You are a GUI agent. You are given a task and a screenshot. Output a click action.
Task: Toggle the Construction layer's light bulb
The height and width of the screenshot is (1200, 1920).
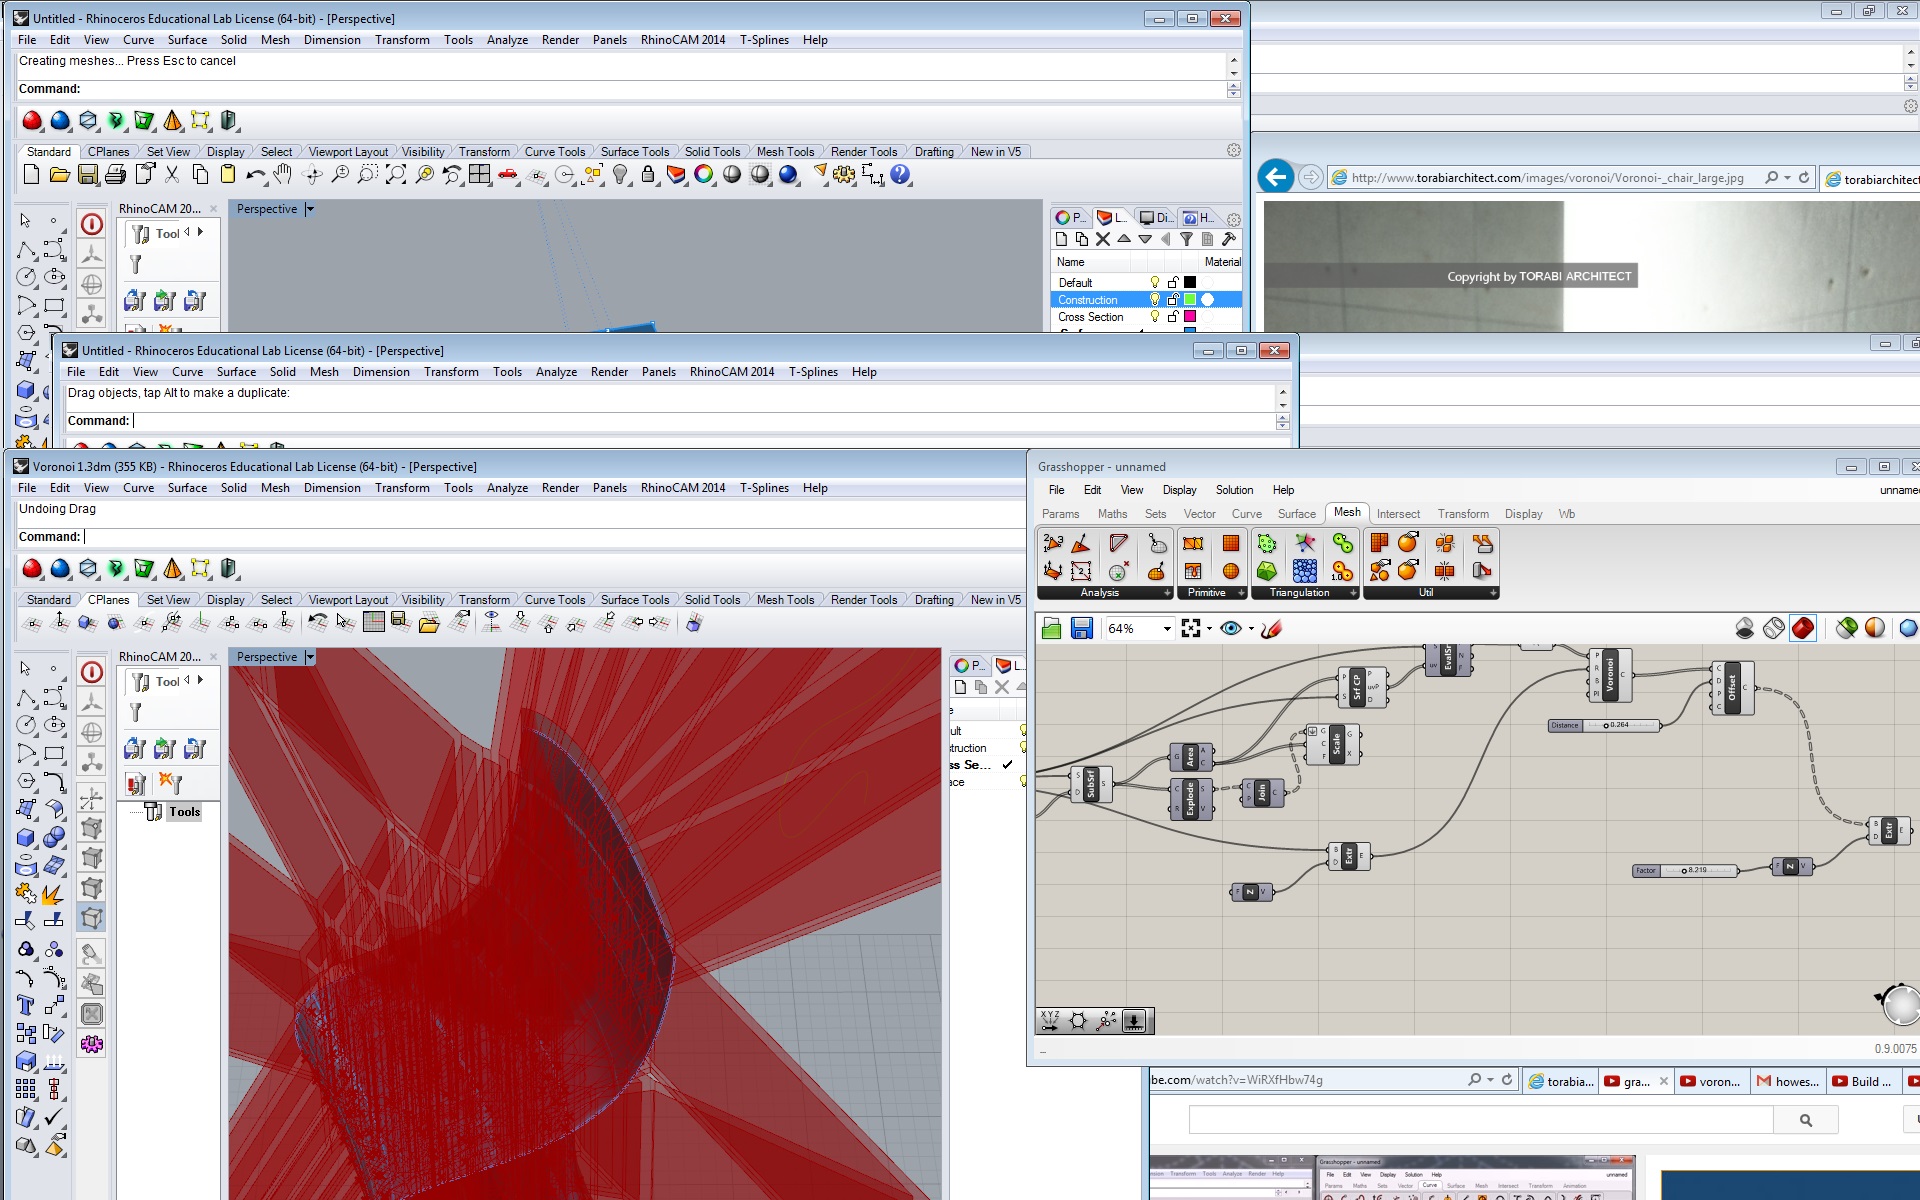[x=1154, y=300]
